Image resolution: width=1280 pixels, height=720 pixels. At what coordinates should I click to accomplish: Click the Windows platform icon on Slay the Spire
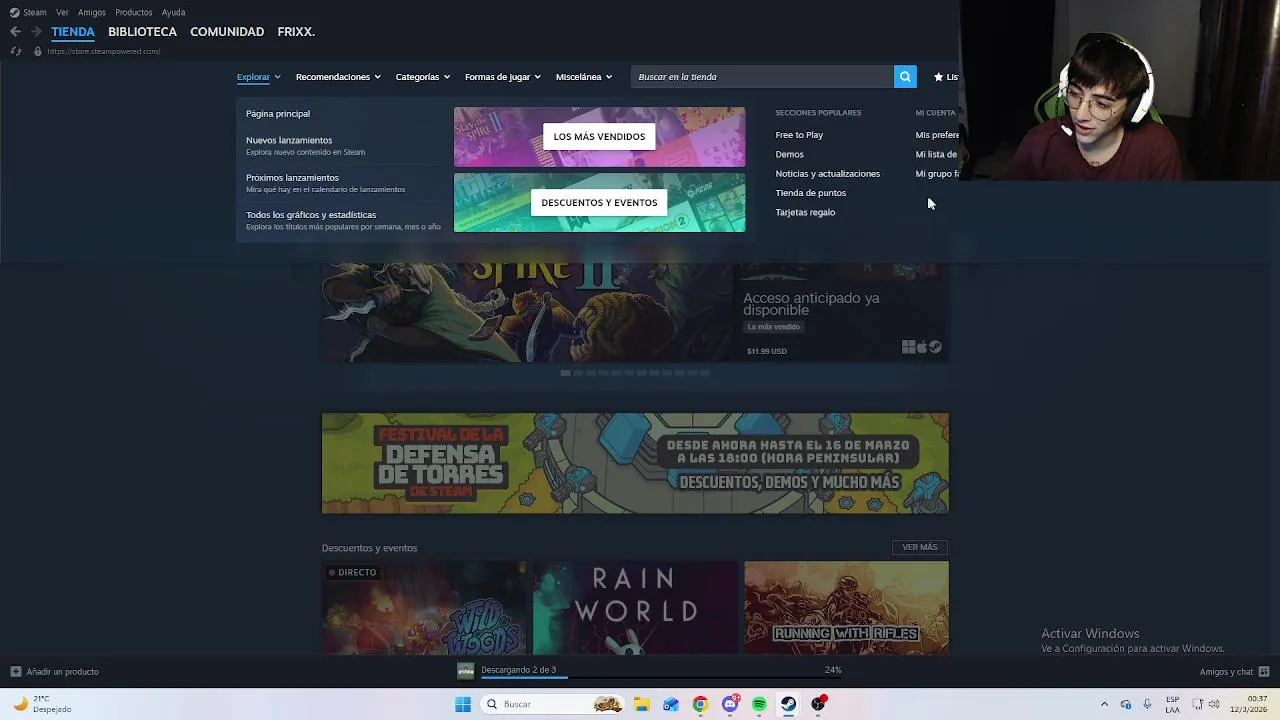[x=908, y=347]
